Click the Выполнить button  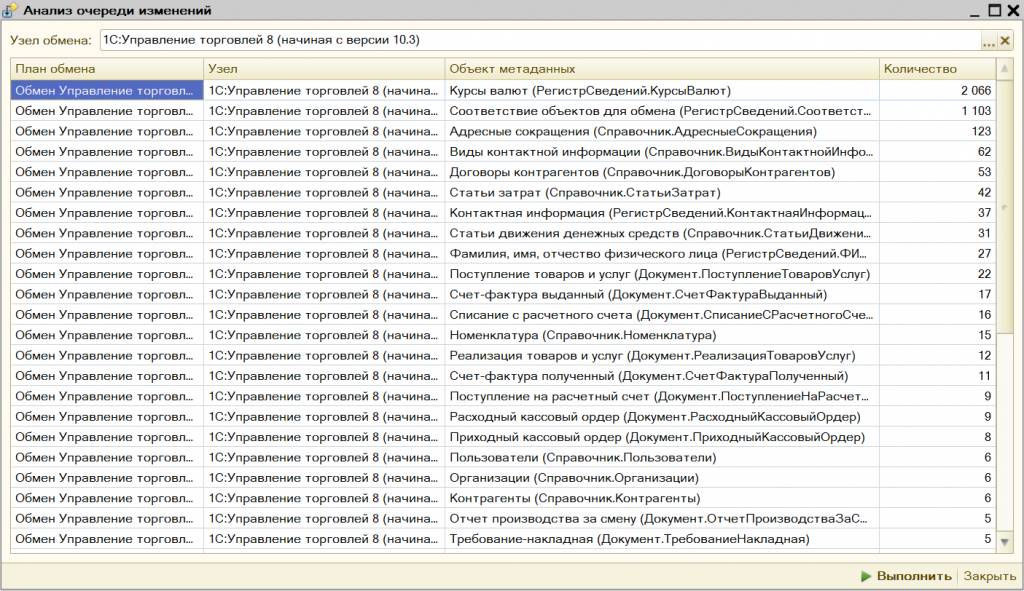coord(906,576)
